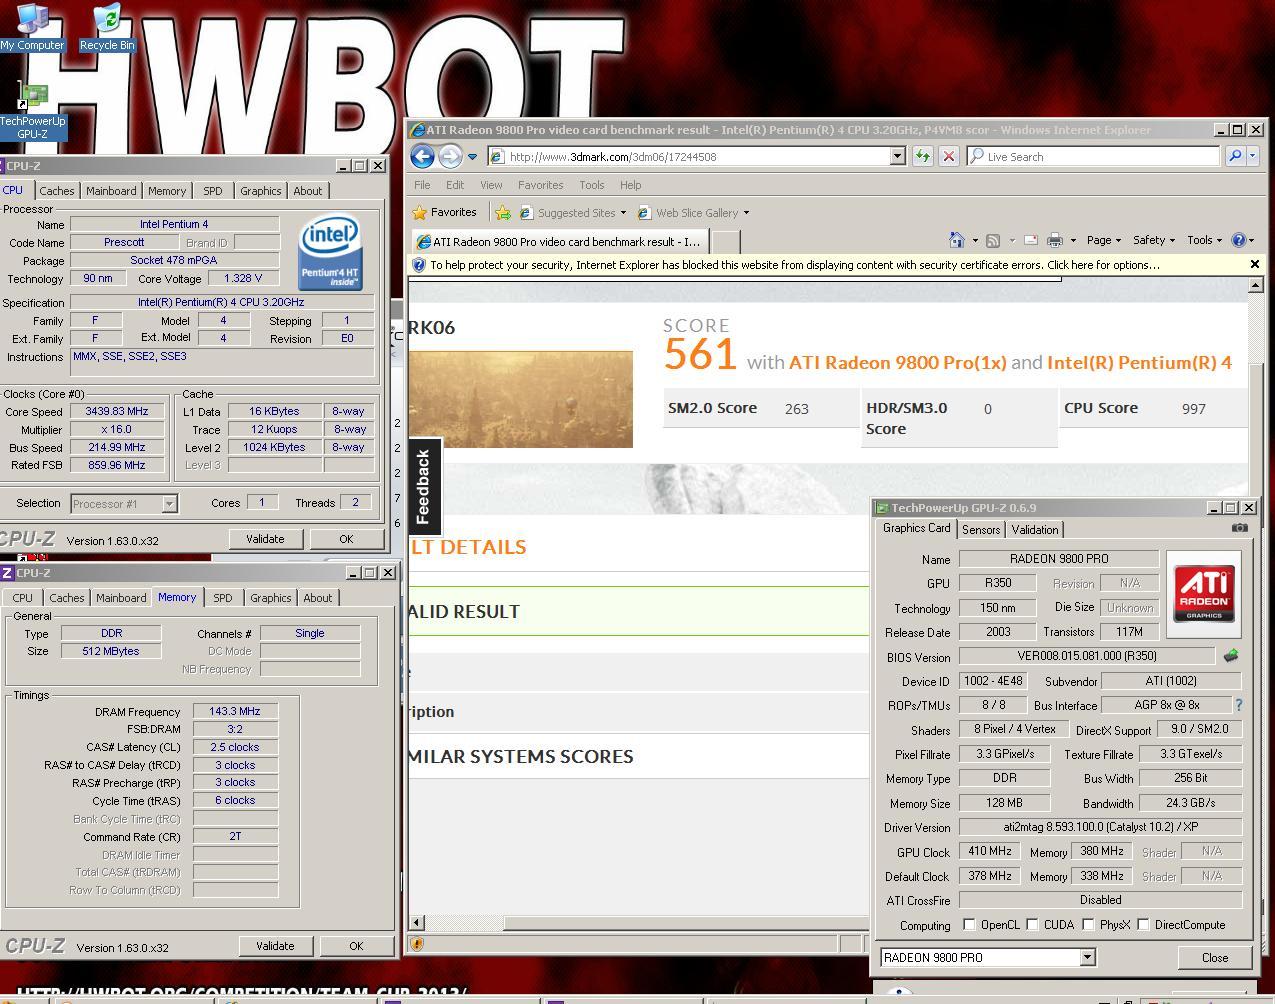Click the 3DMark06 benchmark thumbnail image

coord(521,399)
